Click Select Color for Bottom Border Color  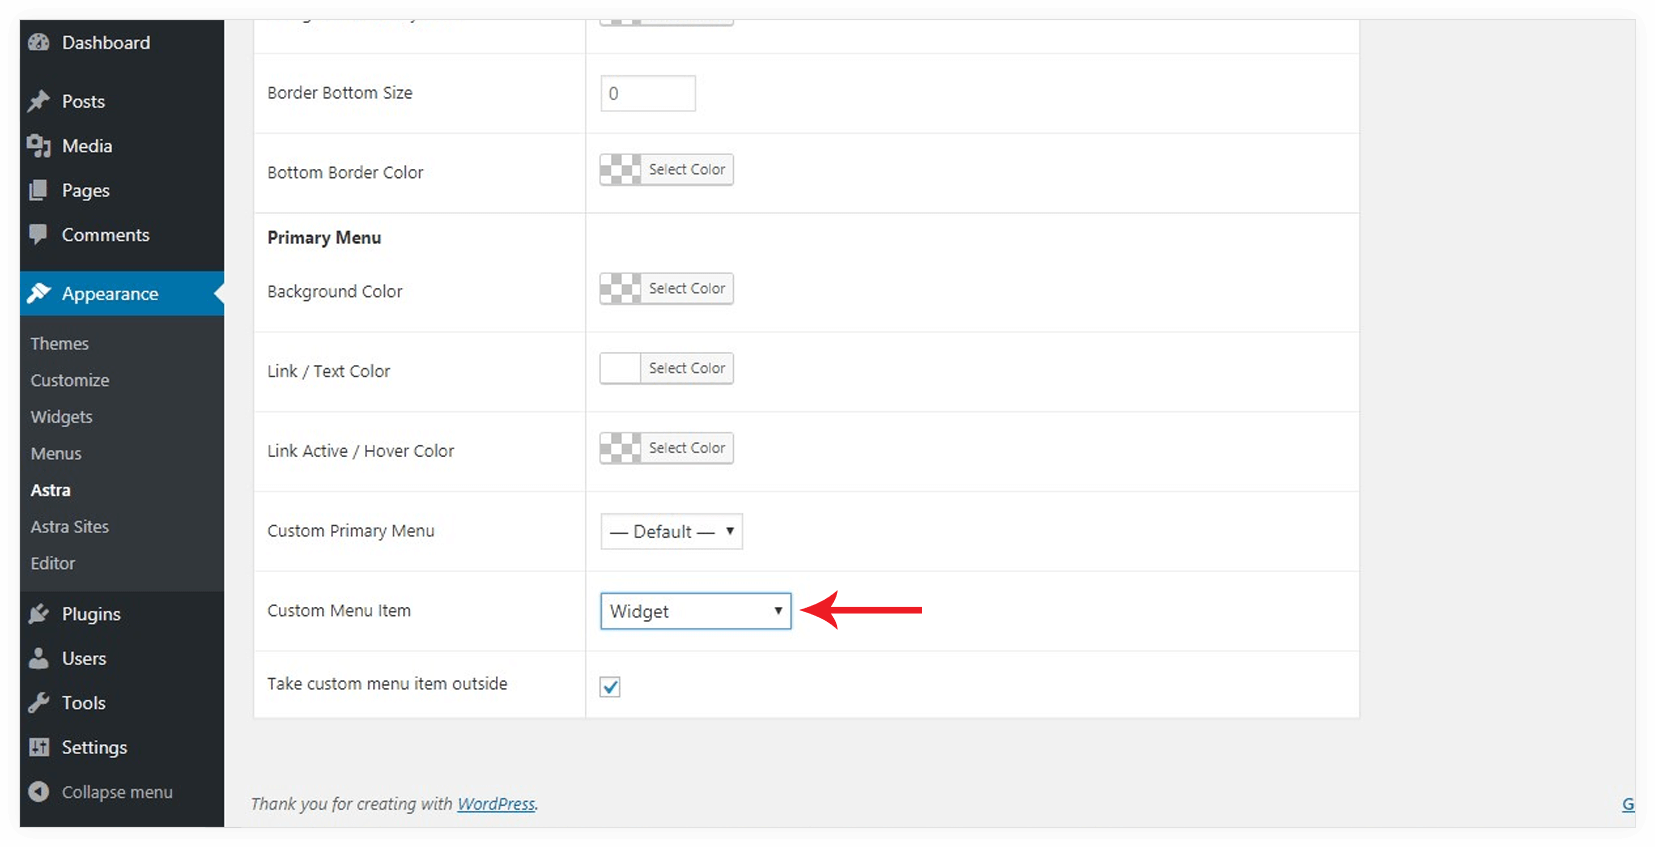point(687,170)
